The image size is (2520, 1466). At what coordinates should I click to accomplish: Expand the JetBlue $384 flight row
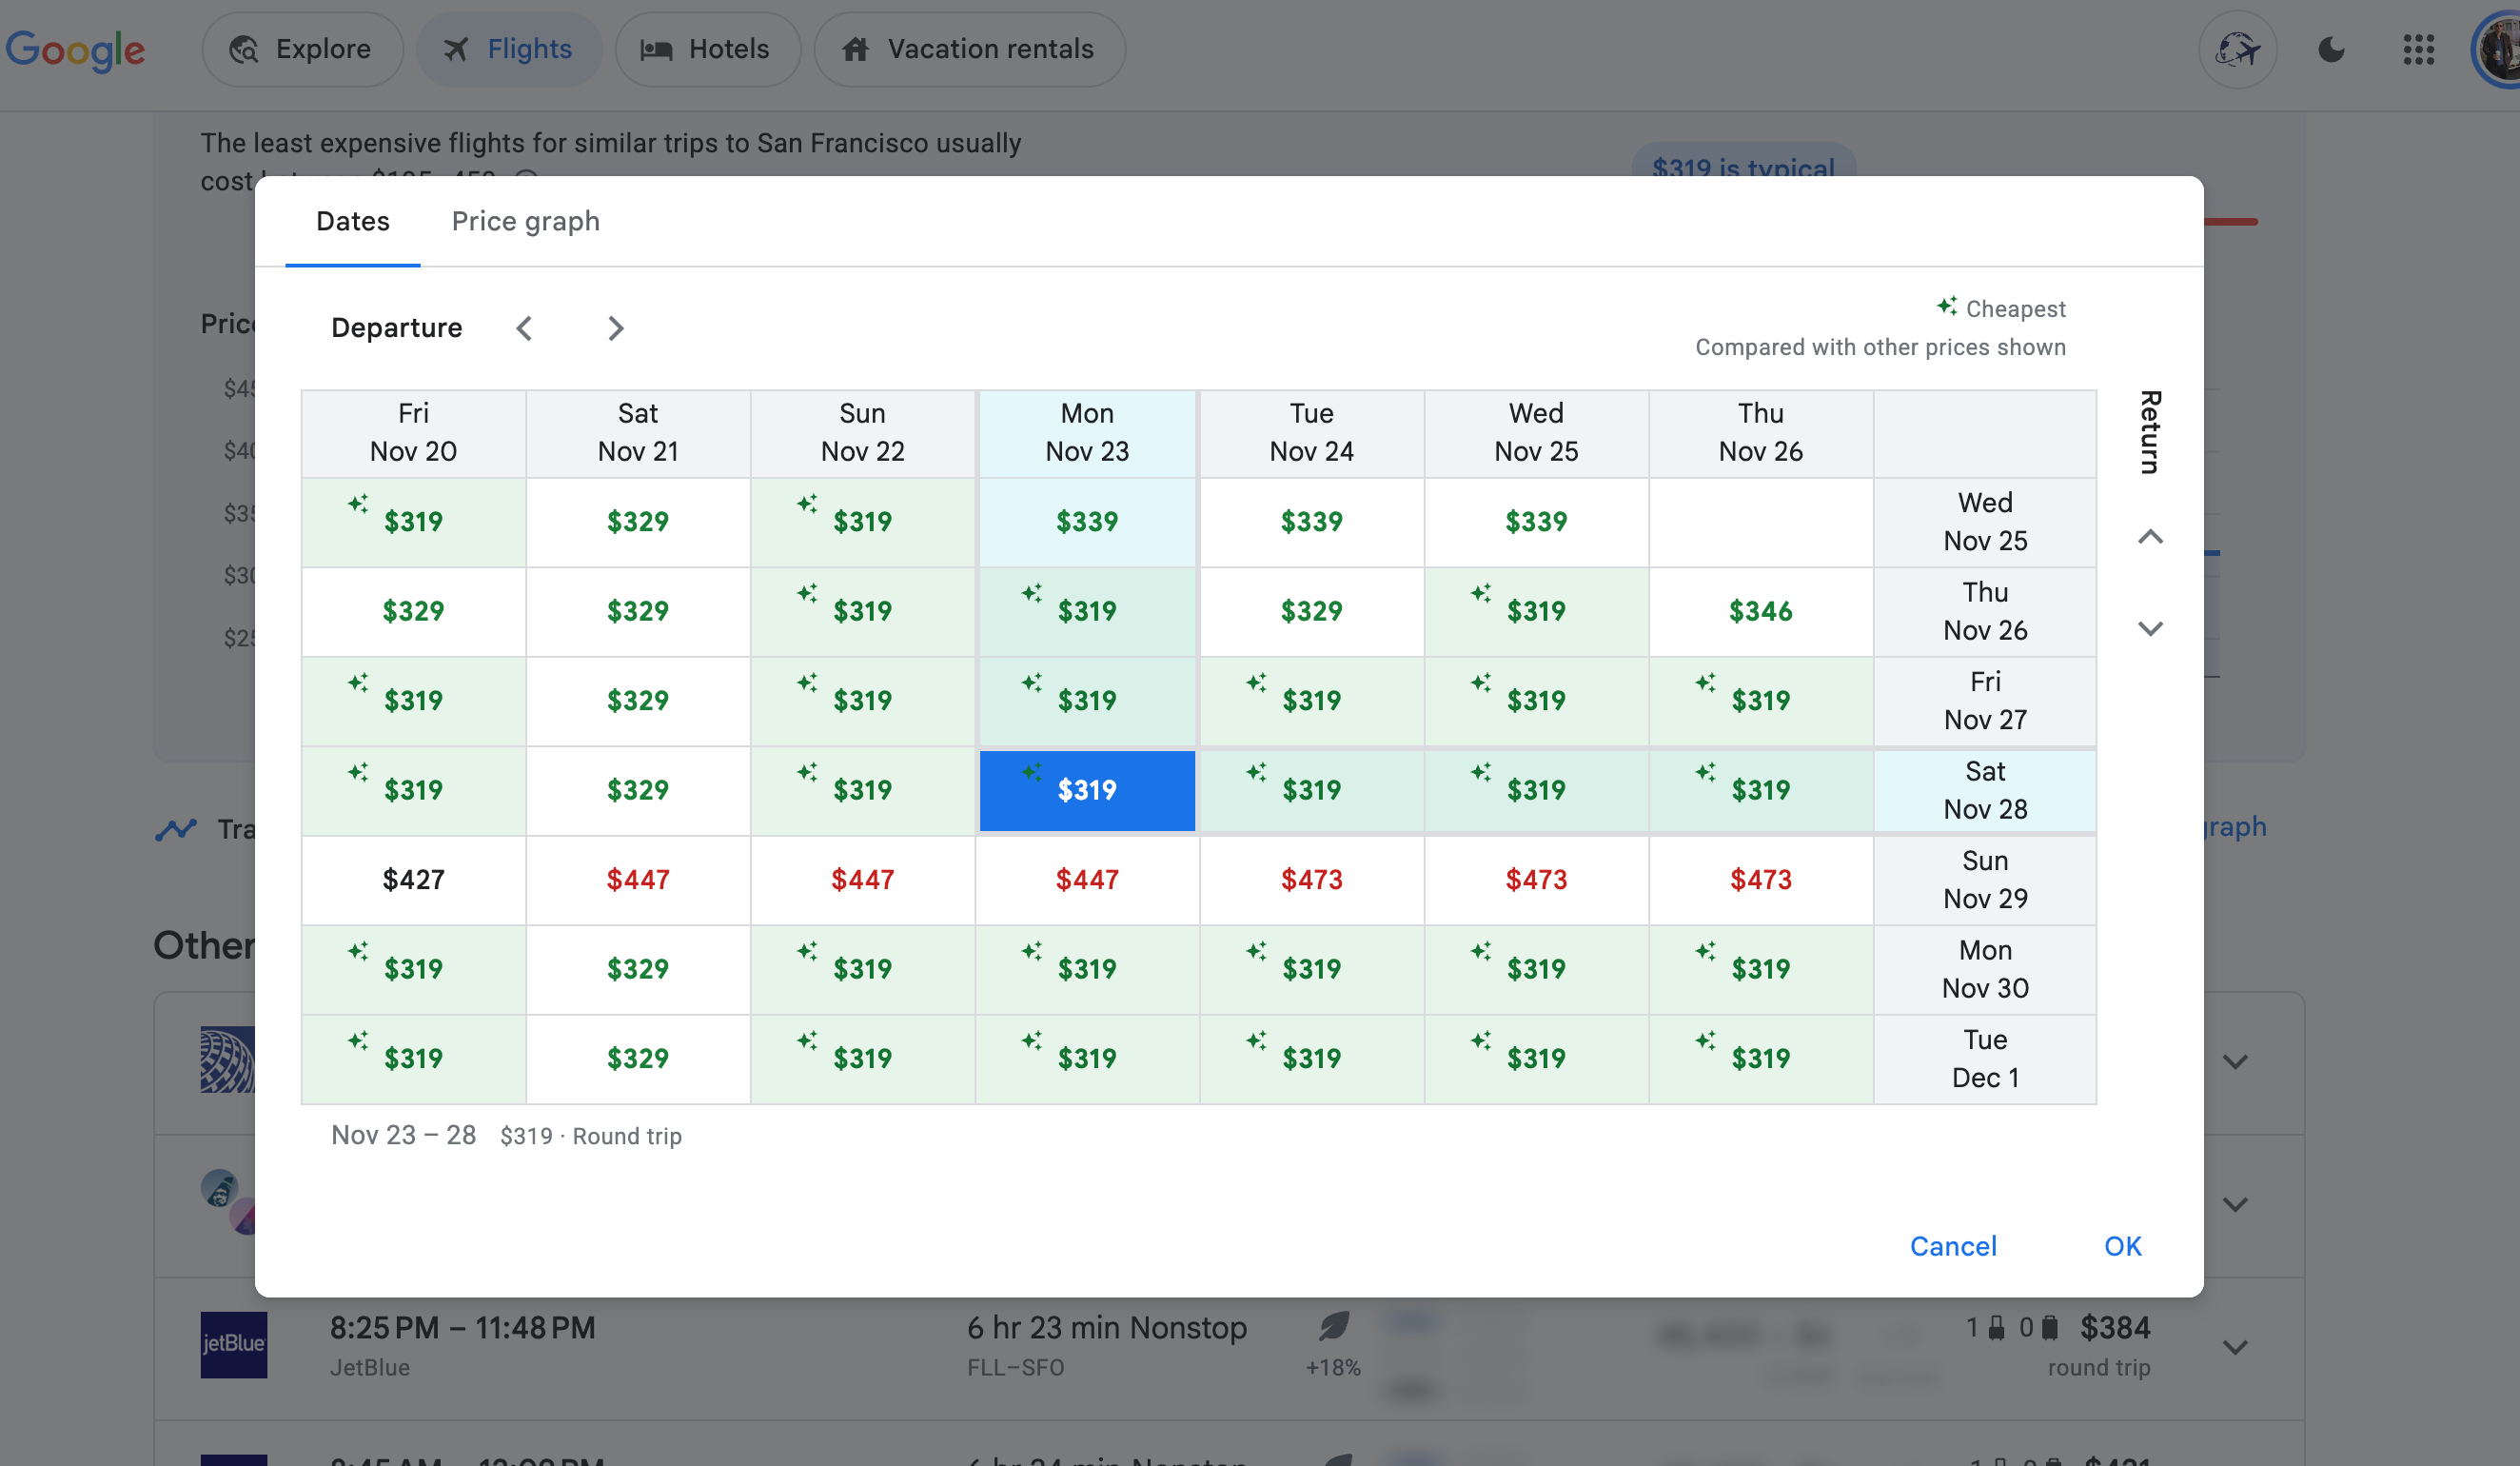pos(2235,1347)
